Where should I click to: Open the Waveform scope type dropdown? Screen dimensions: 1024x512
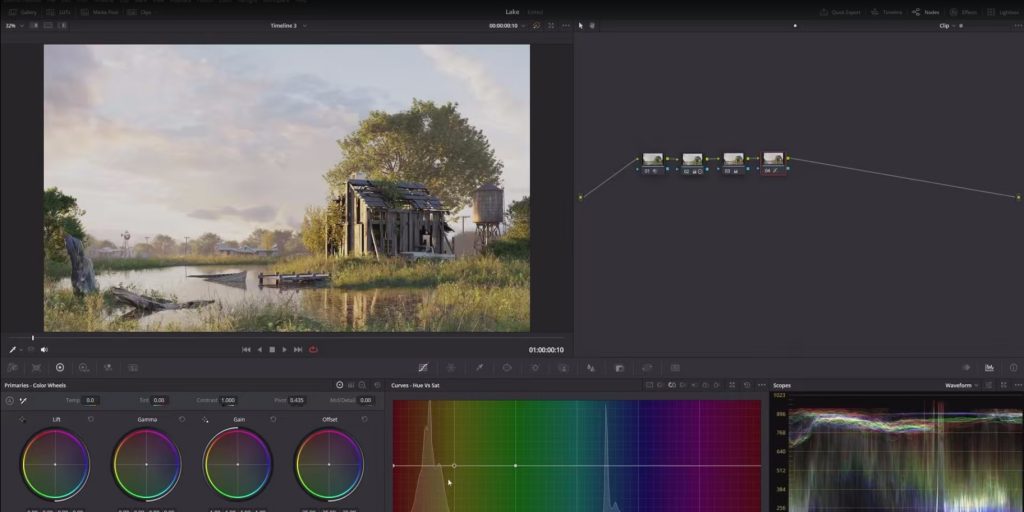click(x=961, y=385)
